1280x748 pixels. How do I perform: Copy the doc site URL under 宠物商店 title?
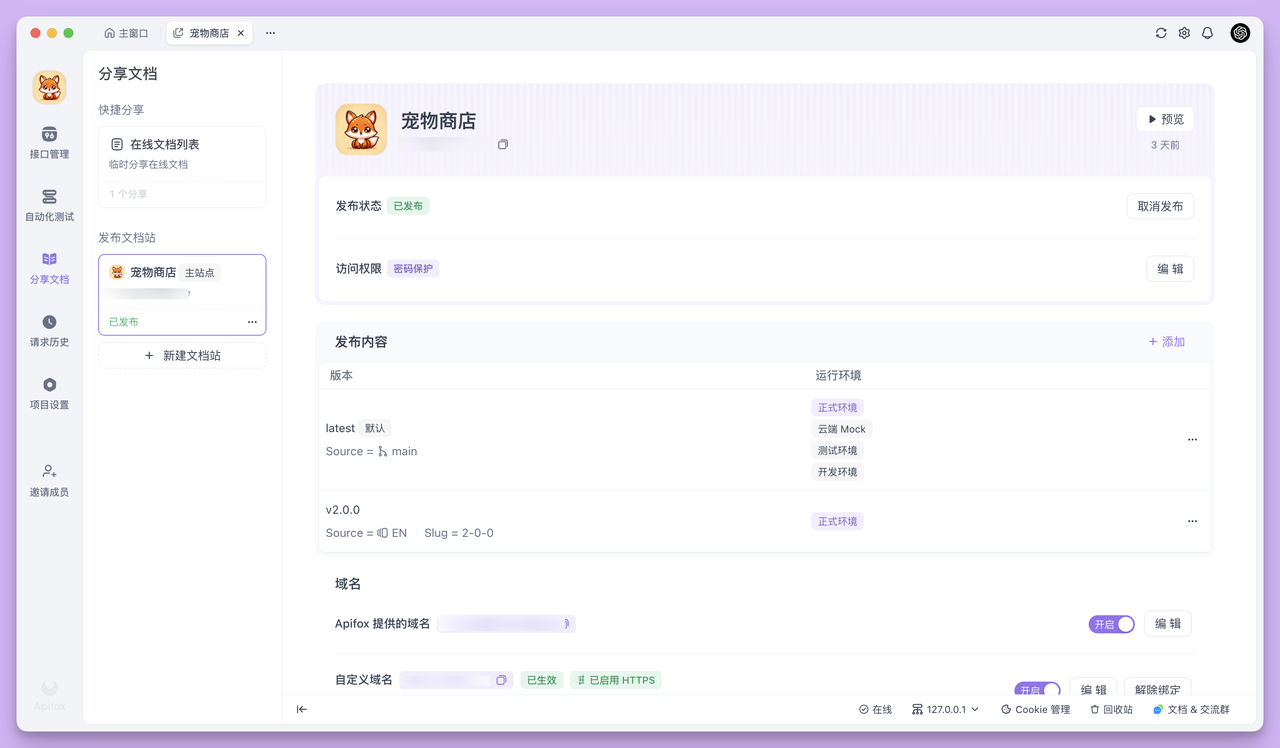(503, 144)
